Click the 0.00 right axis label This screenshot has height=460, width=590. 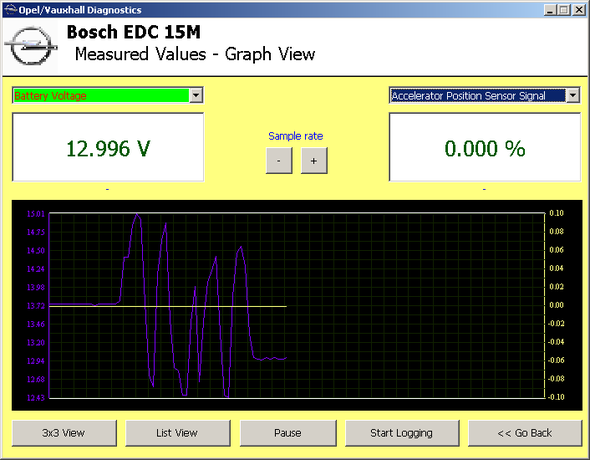coord(557,305)
